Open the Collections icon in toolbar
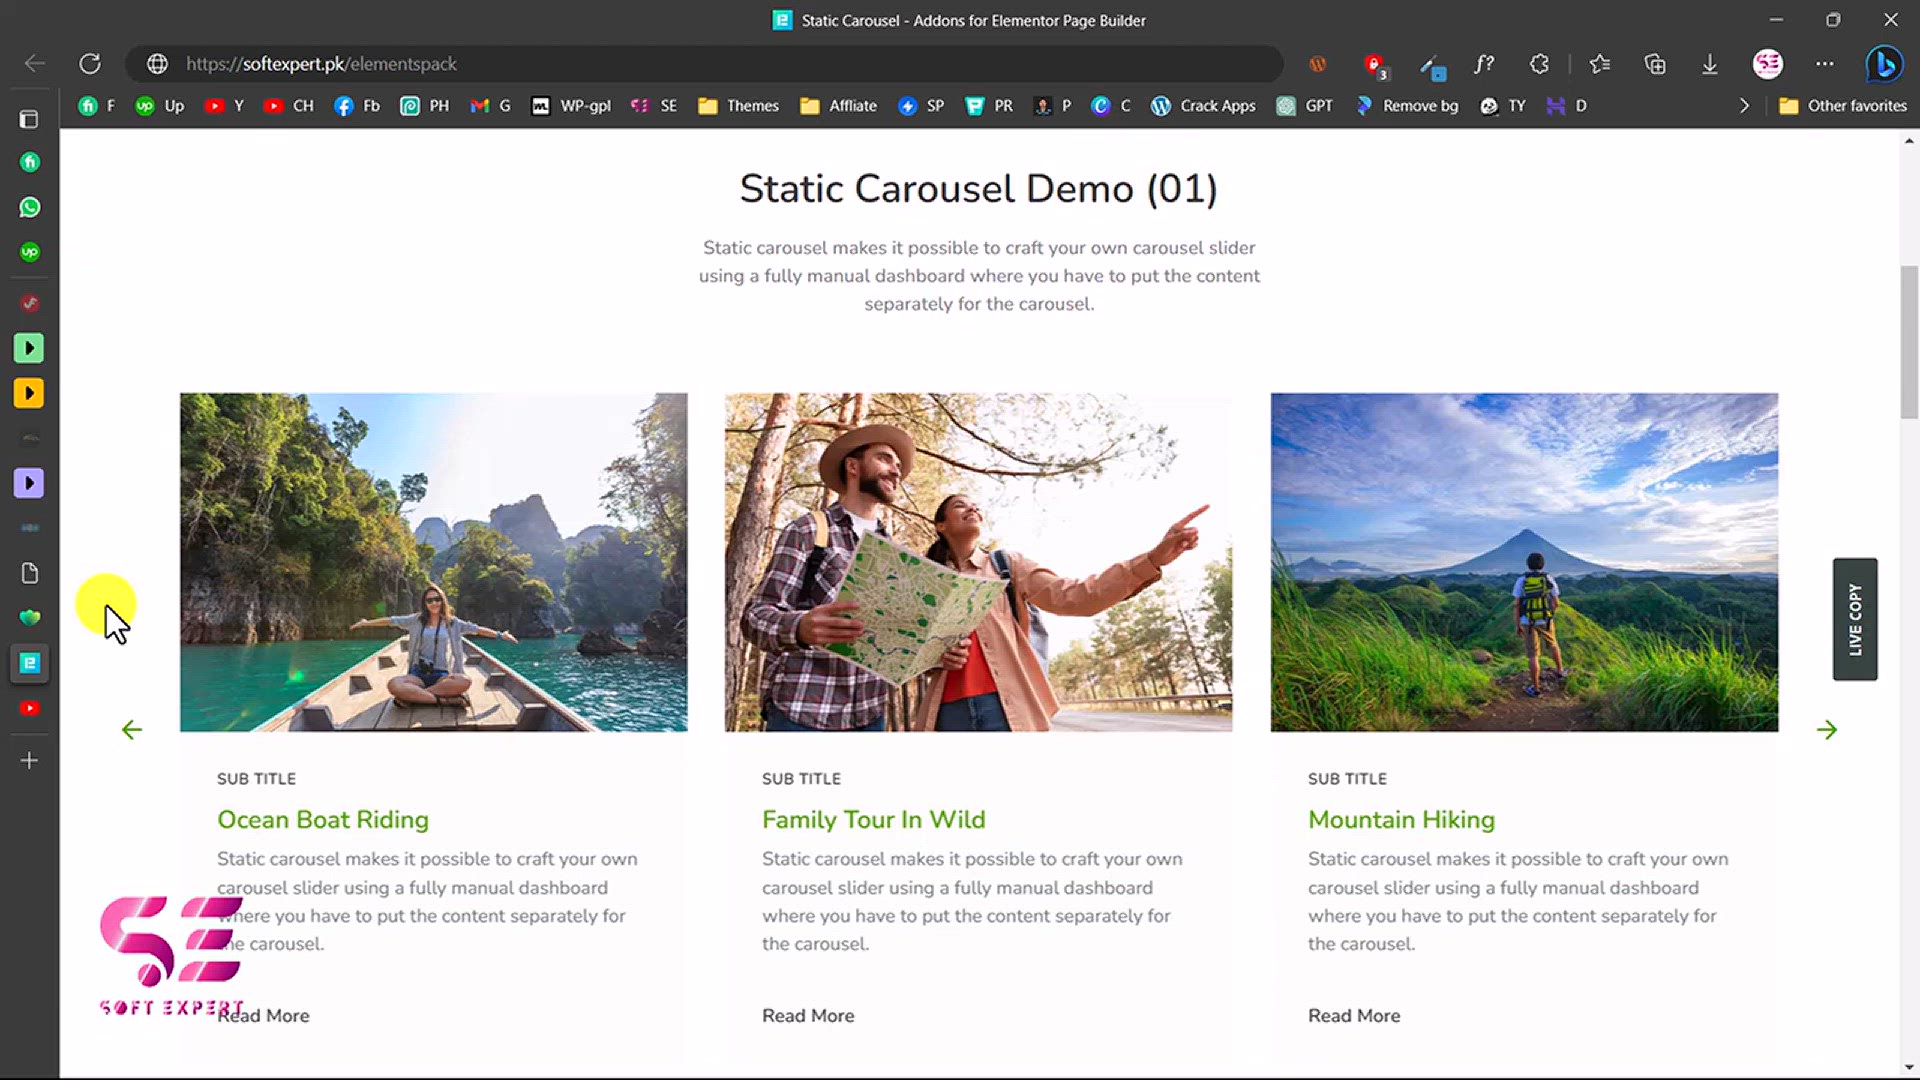Image resolution: width=1920 pixels, height=1080 pixels. pyautogui.click(x=1655, y=64)
